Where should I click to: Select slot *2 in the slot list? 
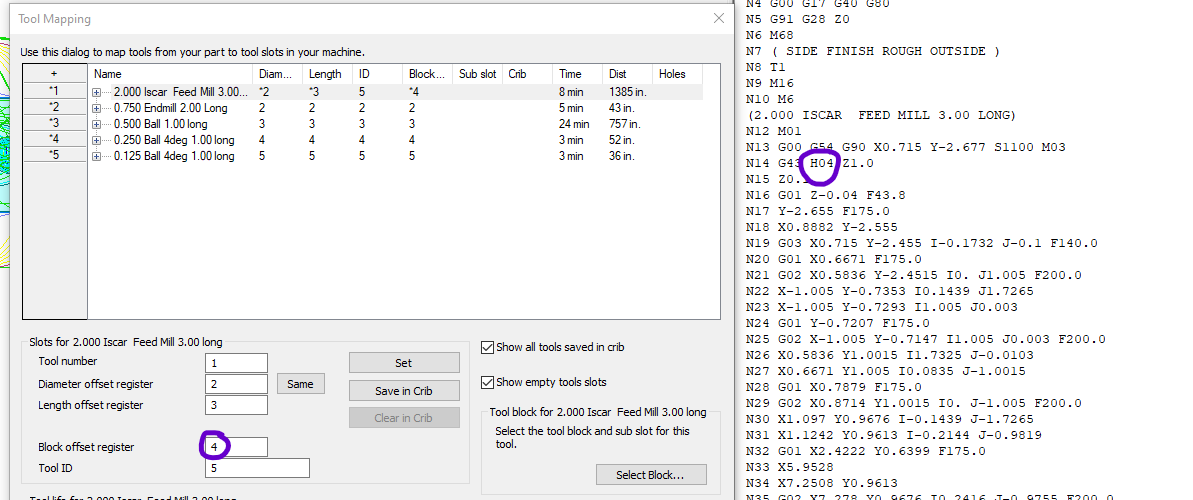pyautogui.click(x=54, y=107)
